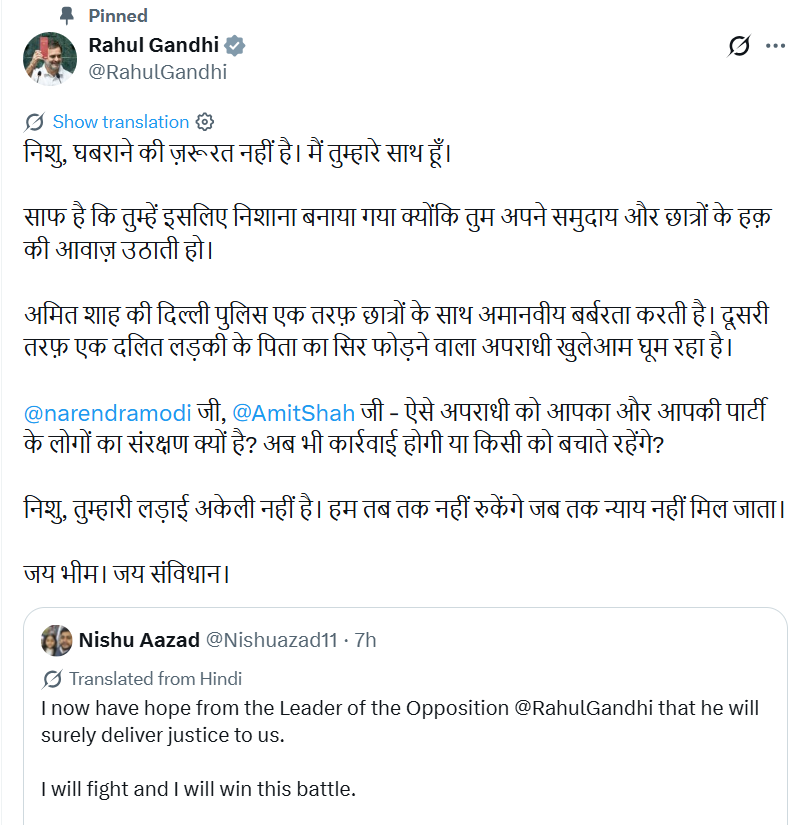
Task: Click the pinned pushpin icon
Action: 66,16
